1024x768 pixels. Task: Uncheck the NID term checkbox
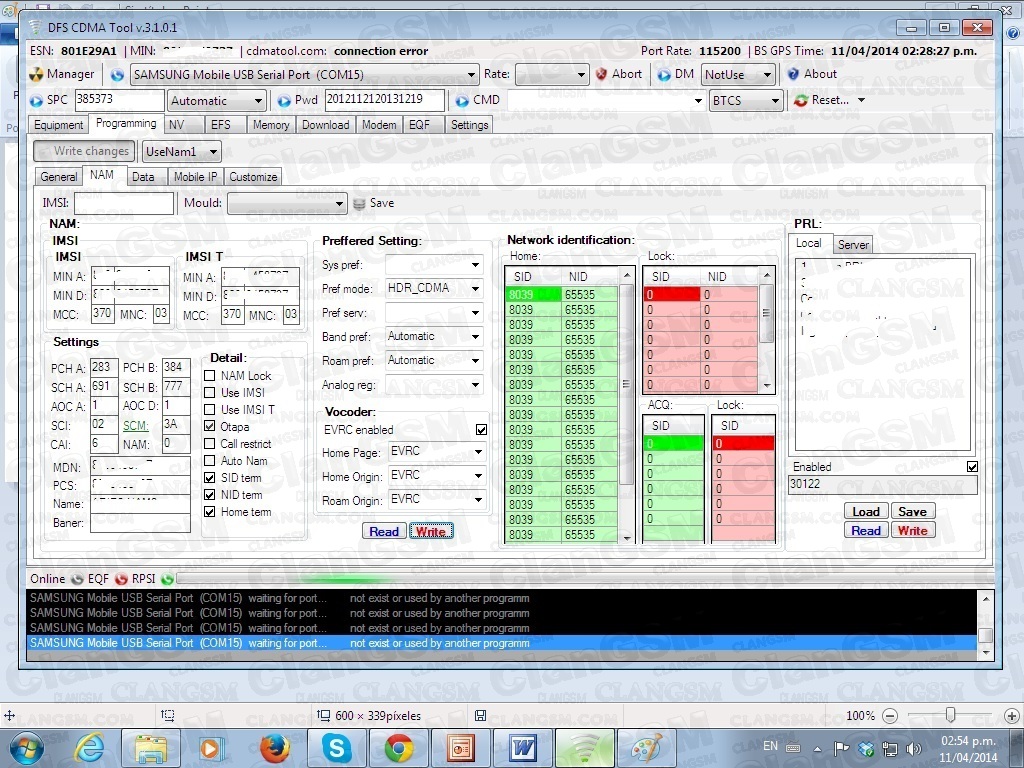[x=210, y=494]
